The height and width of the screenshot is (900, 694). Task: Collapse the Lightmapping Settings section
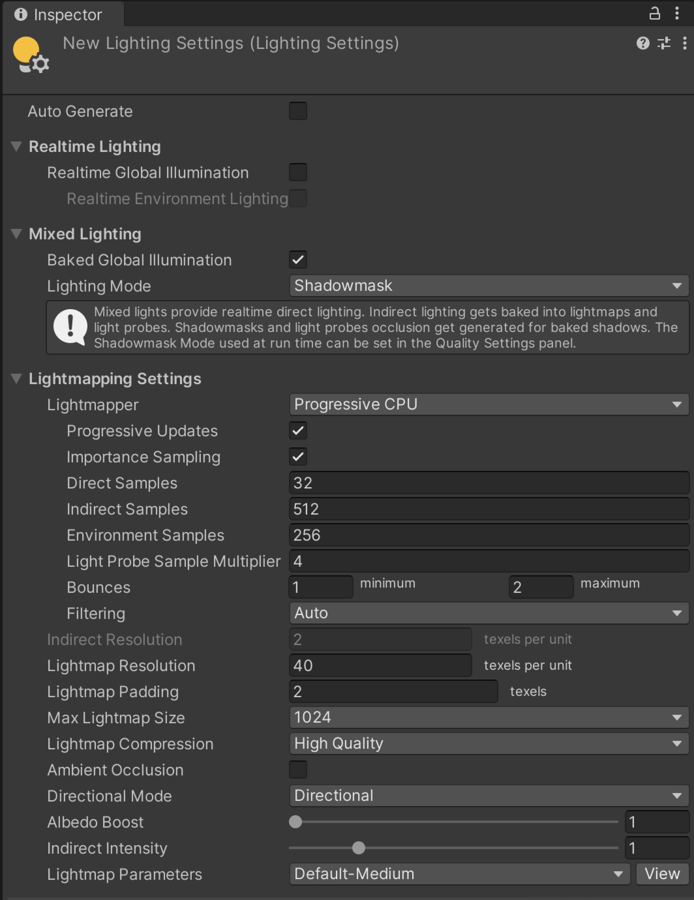coord(14,379)
